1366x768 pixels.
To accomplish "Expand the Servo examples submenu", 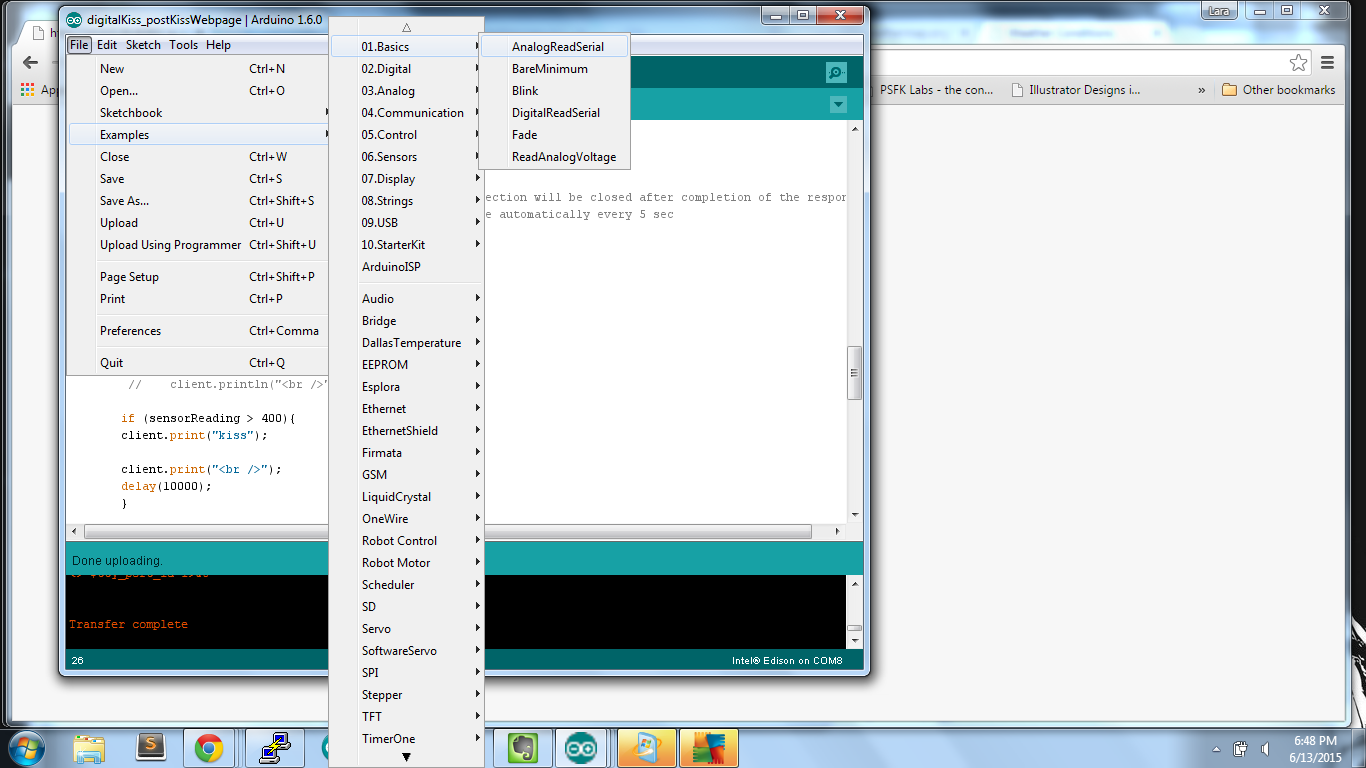I will [x=407, y=629].
